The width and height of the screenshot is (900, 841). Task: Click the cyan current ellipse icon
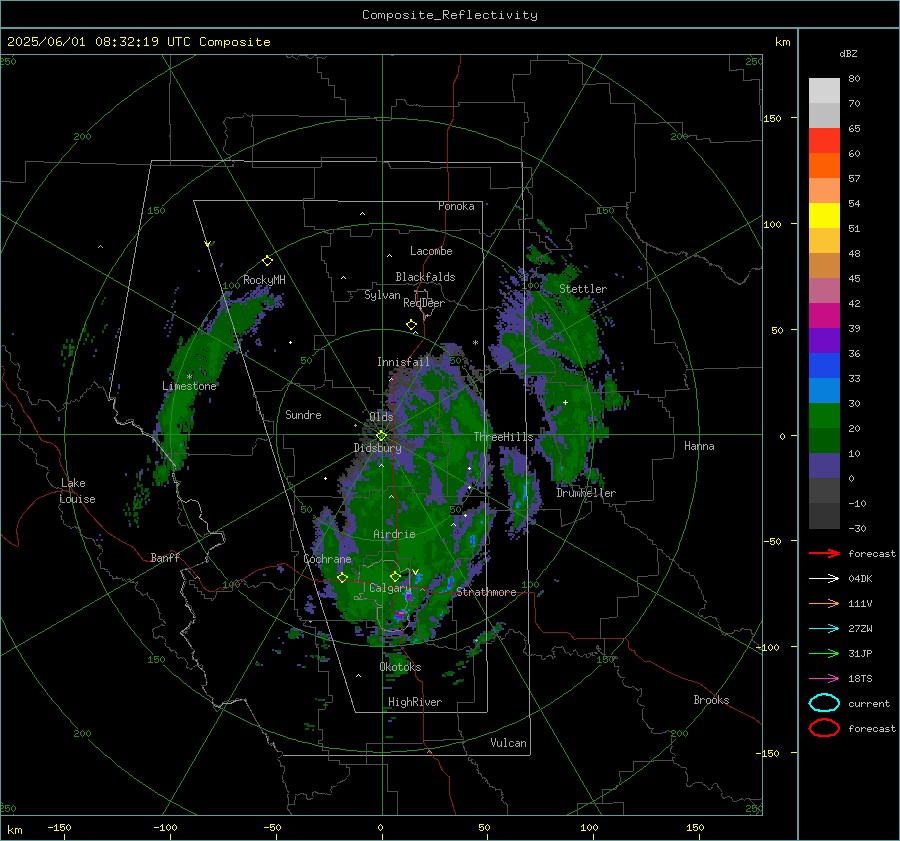point(824,703)
